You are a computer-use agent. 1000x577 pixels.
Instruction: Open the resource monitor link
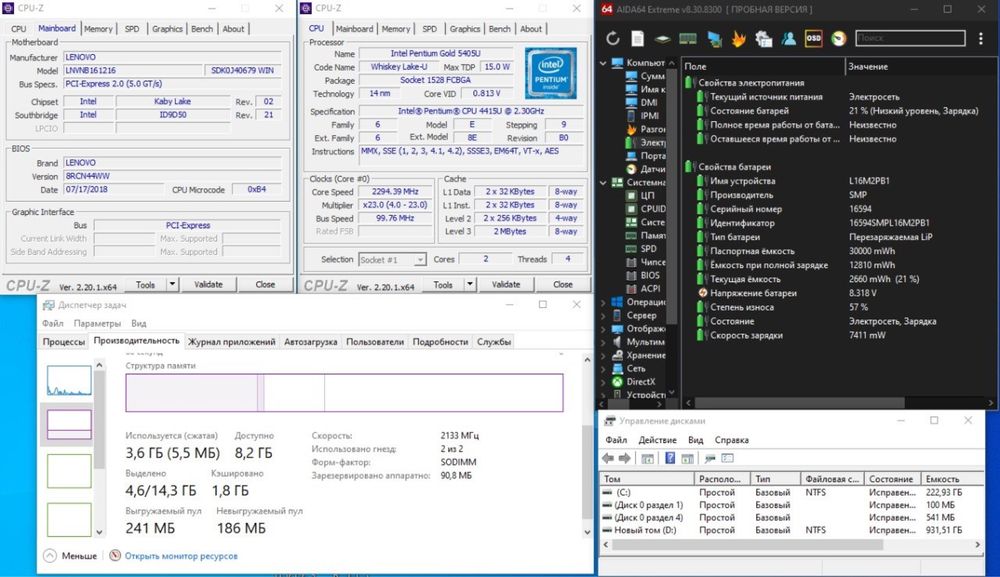tap(181, 556)
